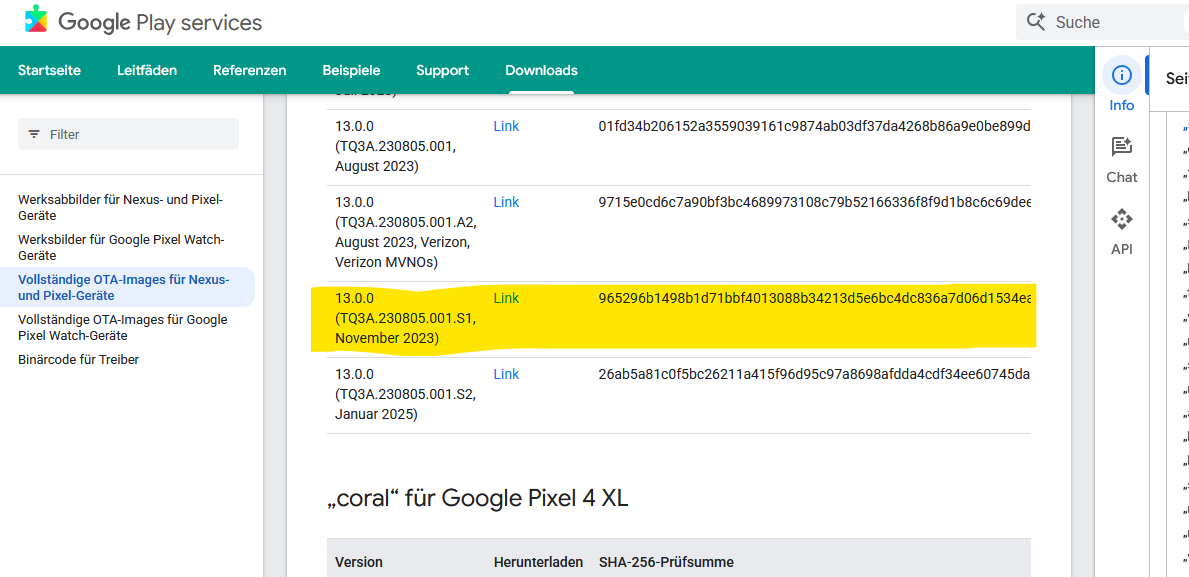Open Vollständige OTA-Images für Google Pixel Watch-Geräte
This screenshot has height=577, width=1189.
coord(122,327)
